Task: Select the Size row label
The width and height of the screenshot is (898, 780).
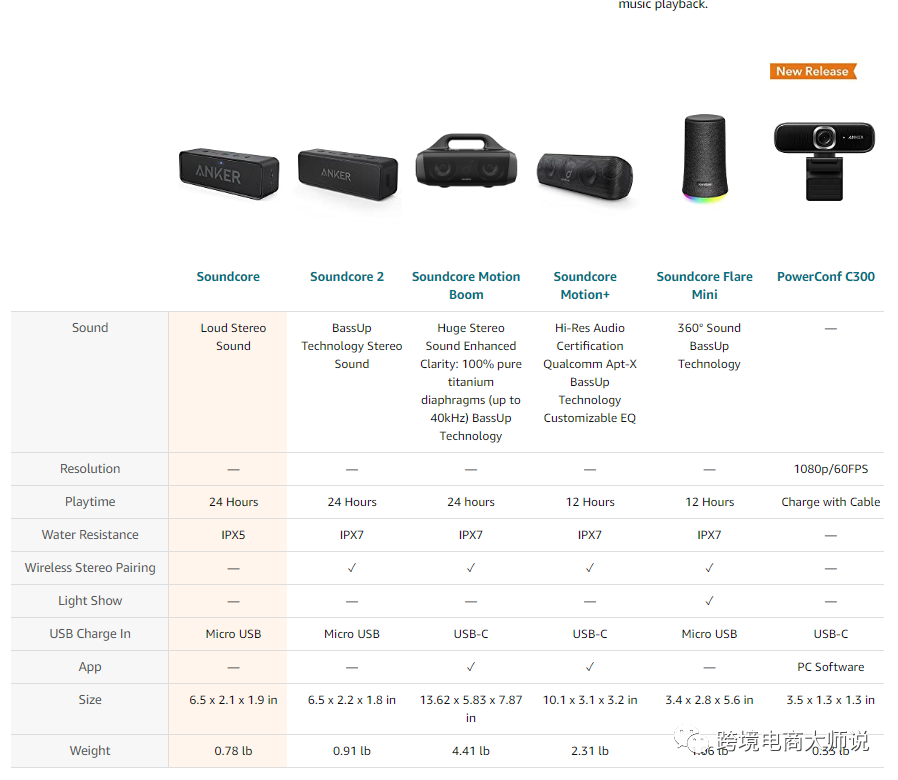Action: pos(90,699)
